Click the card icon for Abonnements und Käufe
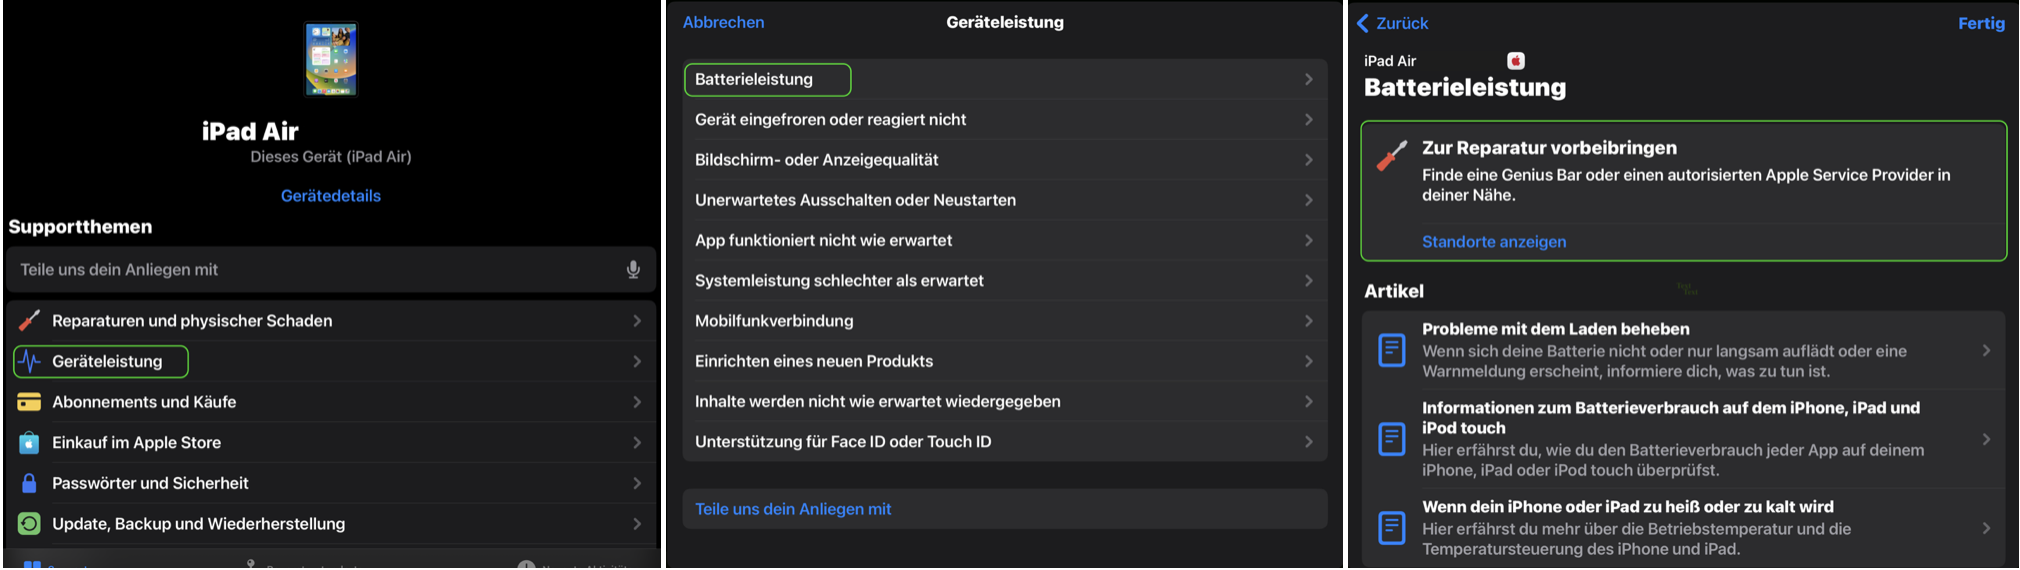2020x570 pixels. click(30, 402)
